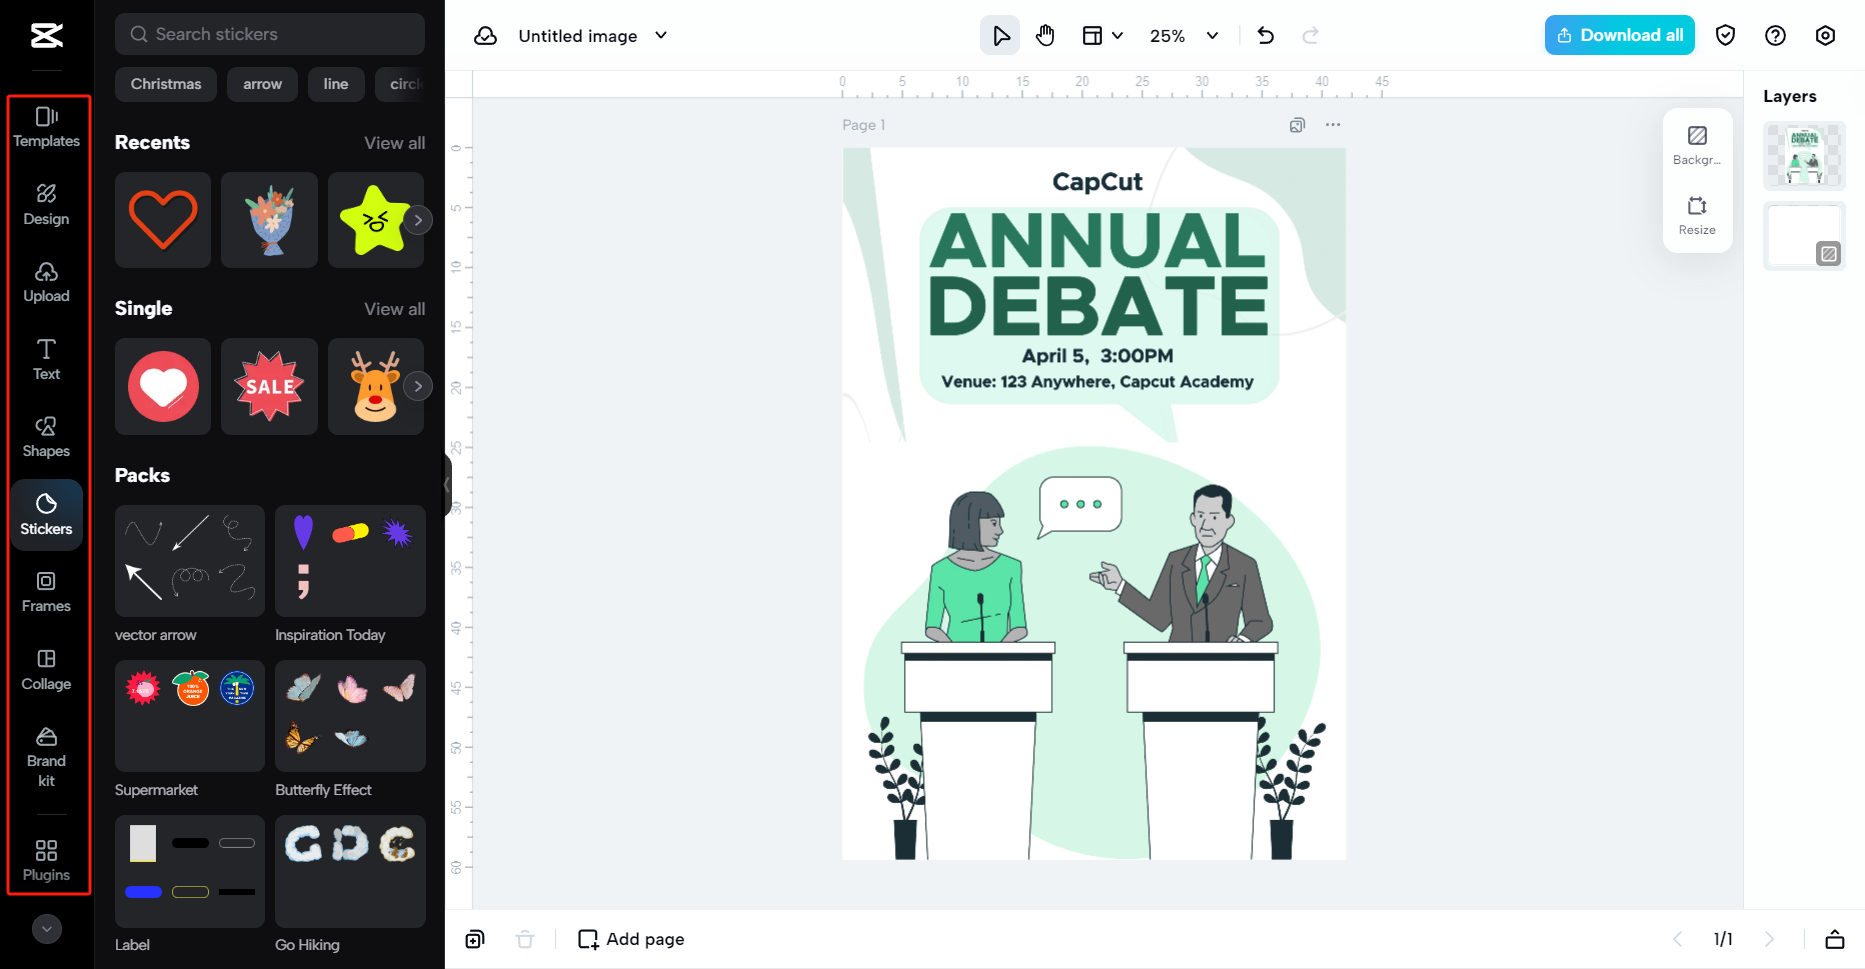Click the ANNUAL DEBATE heading on canvas
This screenshot has width=1865, height=969.
click(1098, 273)
